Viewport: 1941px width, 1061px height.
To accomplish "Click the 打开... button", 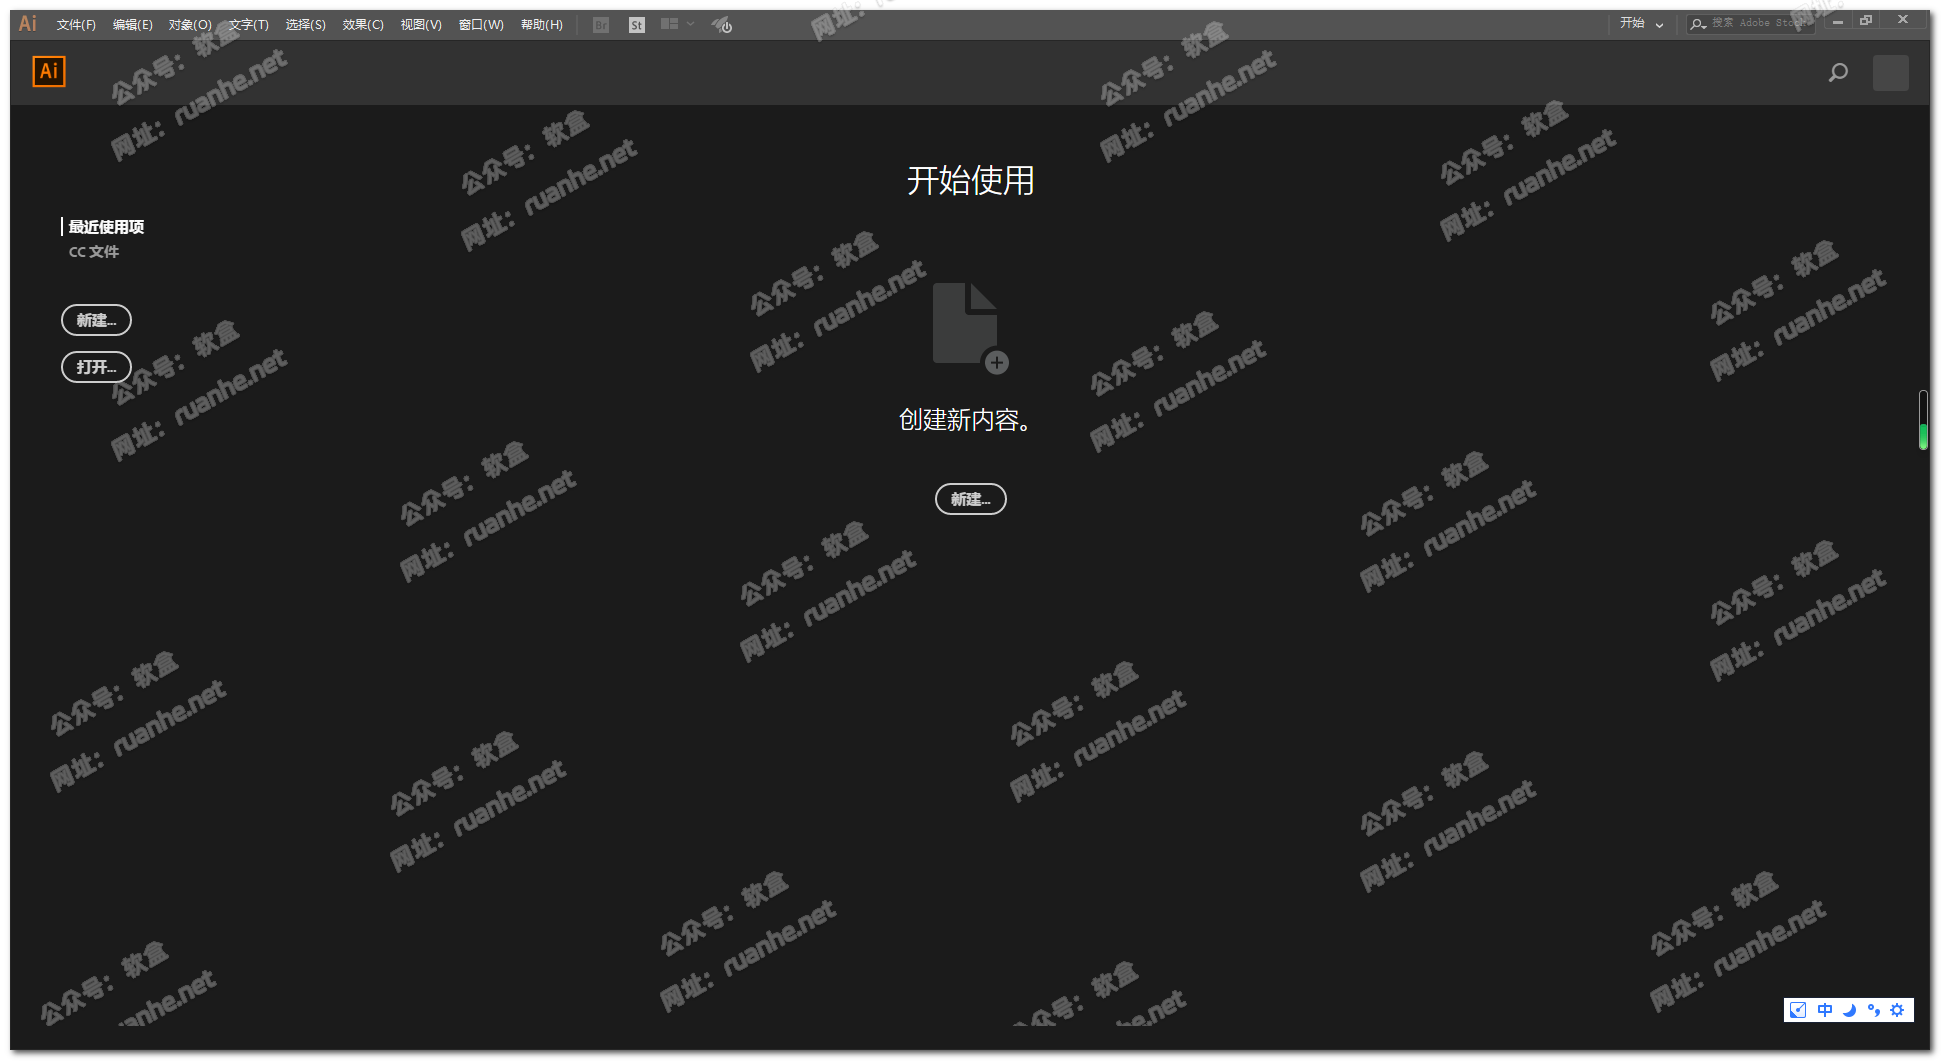I will point(96,367).
